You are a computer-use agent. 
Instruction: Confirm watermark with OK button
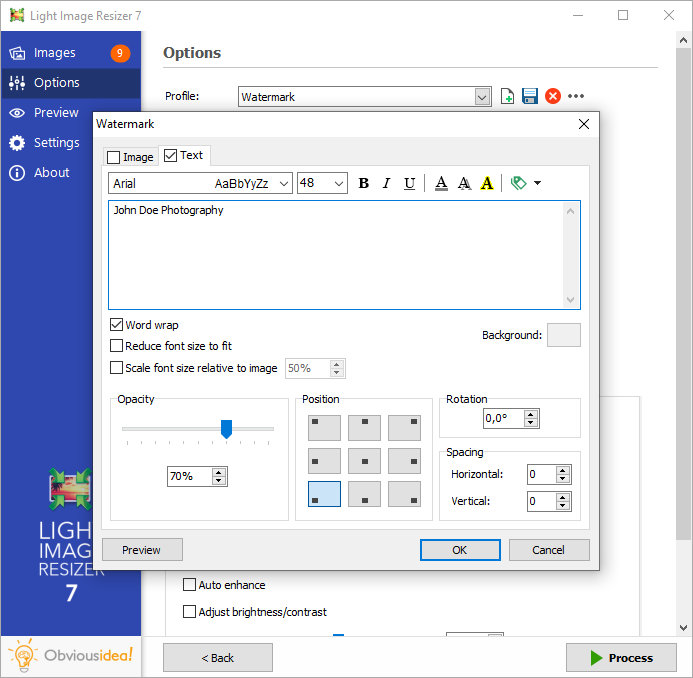[459, 550]
